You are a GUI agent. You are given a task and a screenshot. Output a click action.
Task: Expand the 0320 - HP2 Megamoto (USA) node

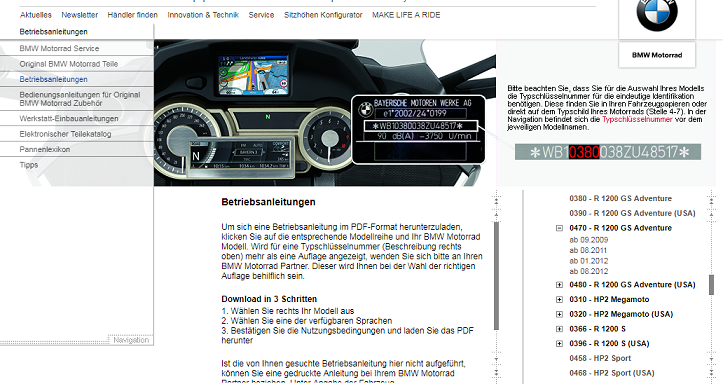pos(559,314)
